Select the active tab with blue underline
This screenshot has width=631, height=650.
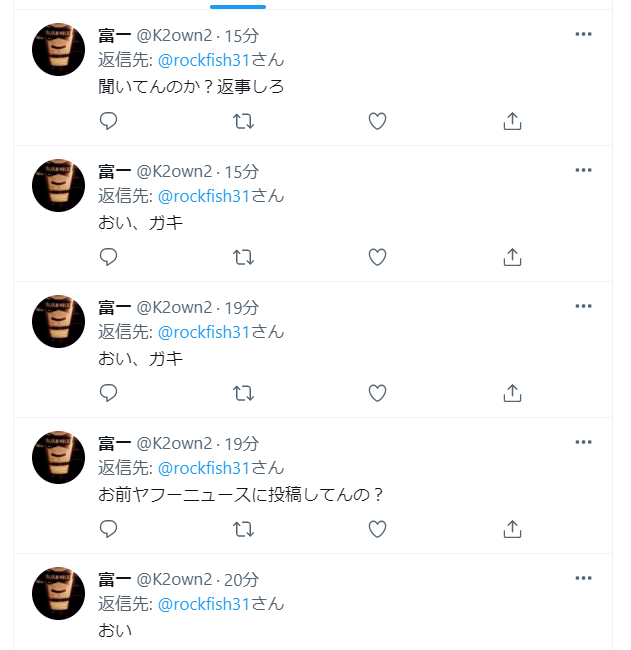click(x=238, y=6)
